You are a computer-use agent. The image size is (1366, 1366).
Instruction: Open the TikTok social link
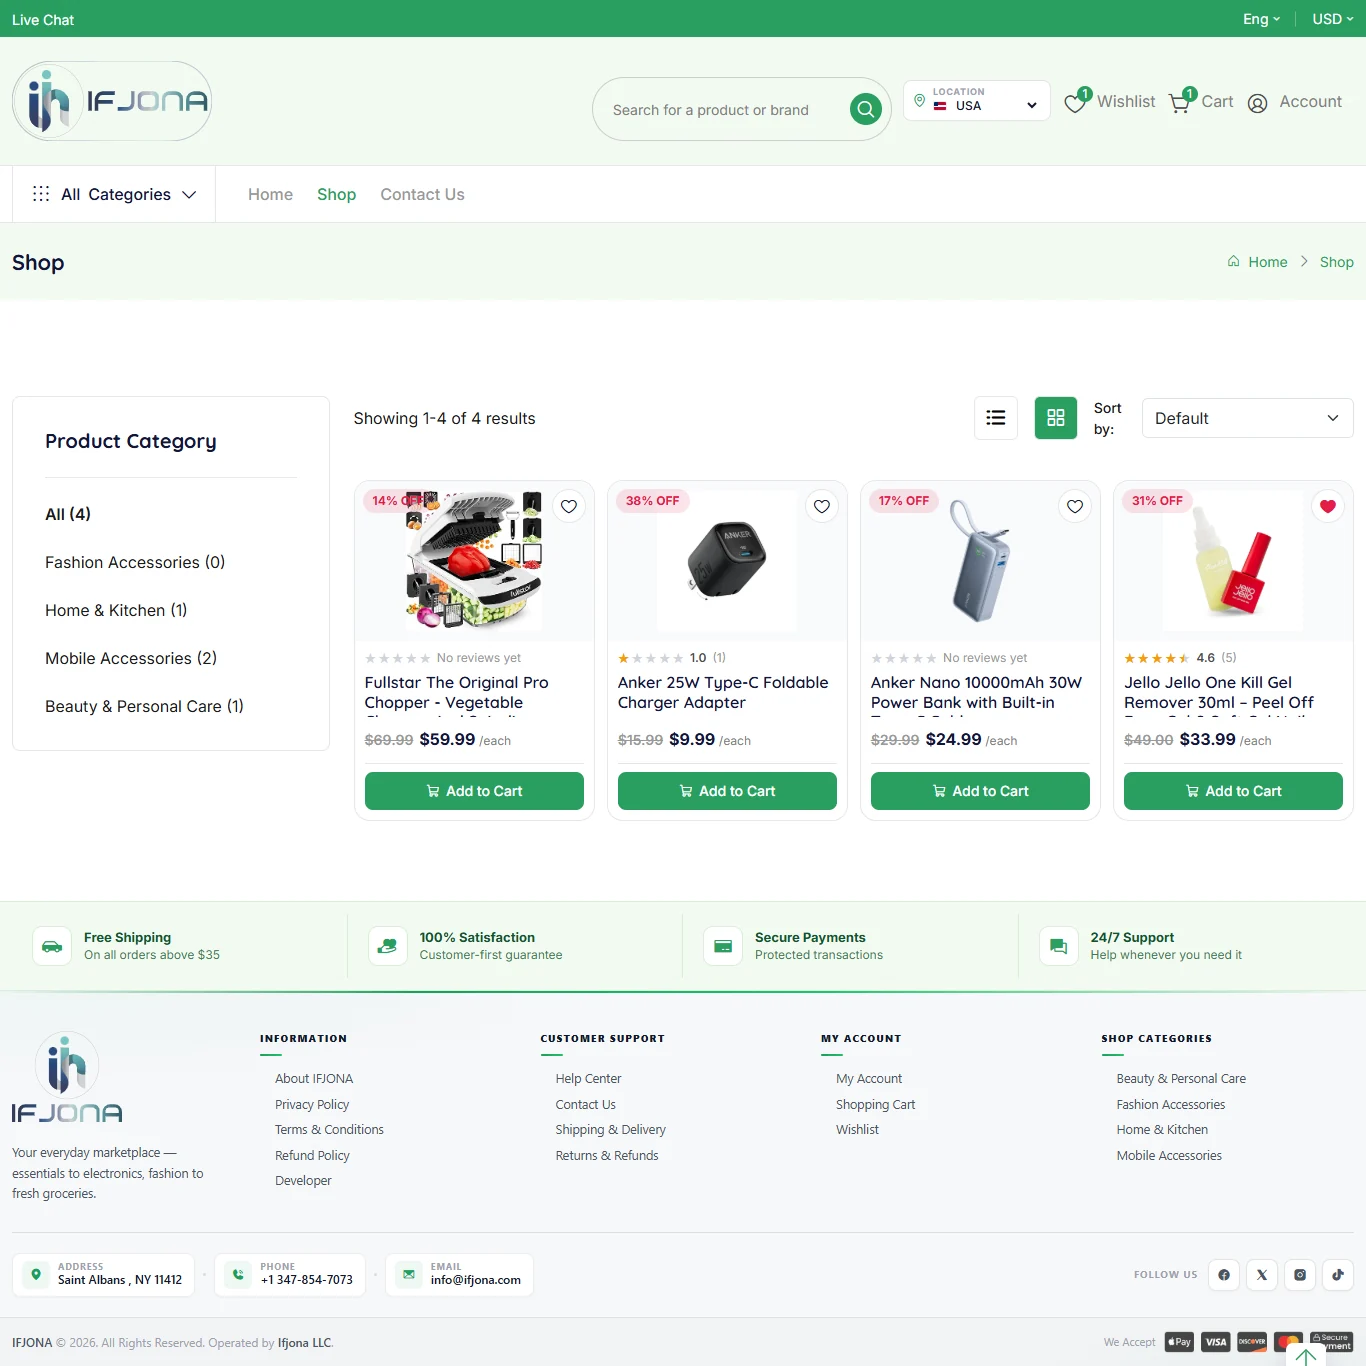point(1338,1275)
